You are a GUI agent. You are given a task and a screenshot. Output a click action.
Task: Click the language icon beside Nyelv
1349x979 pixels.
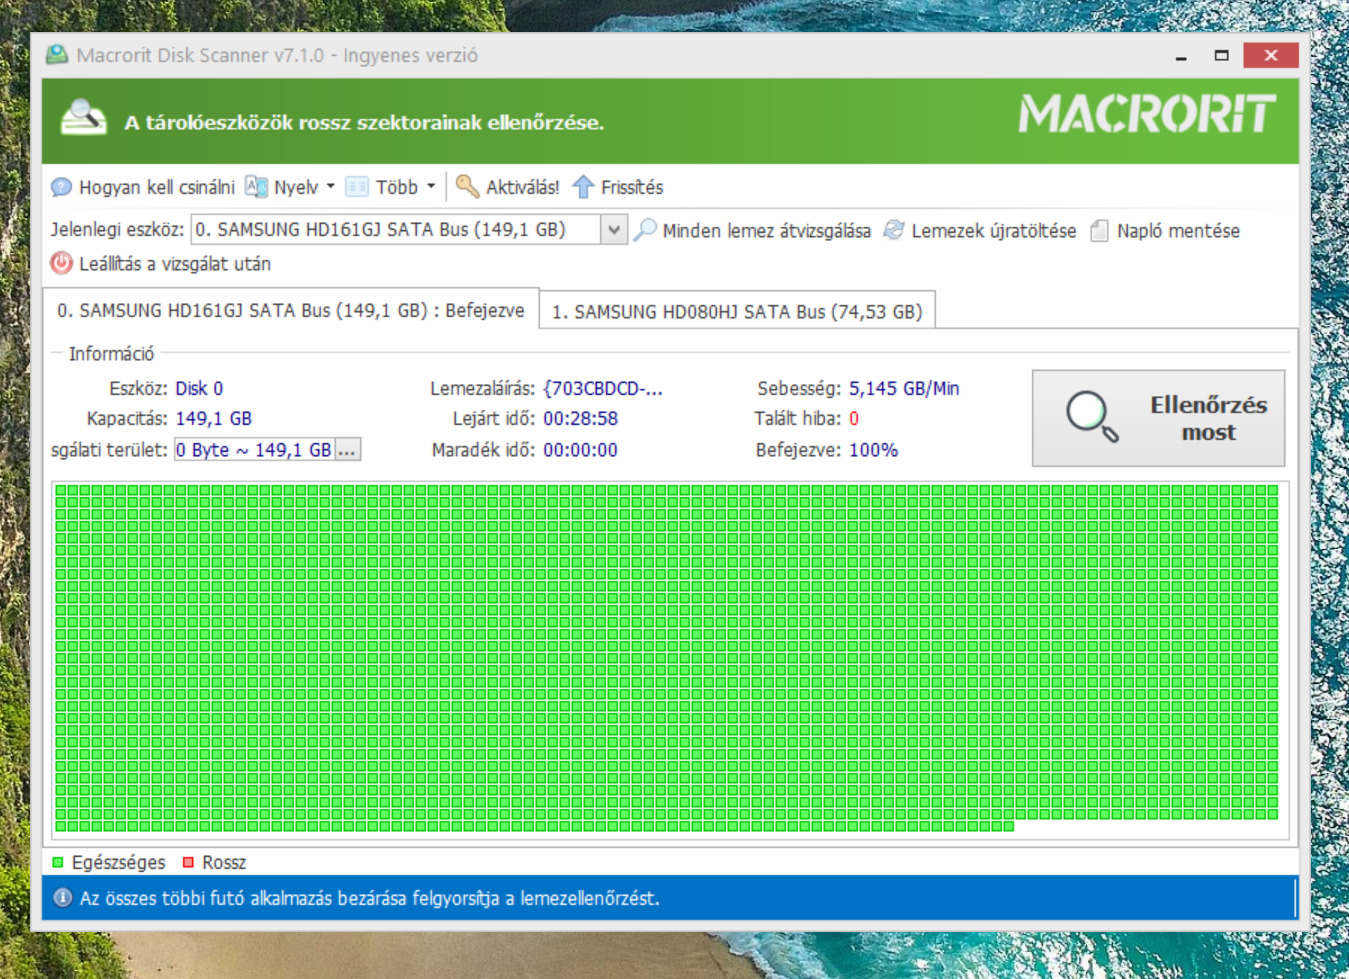pyautogui.click(x=257, y=187)
